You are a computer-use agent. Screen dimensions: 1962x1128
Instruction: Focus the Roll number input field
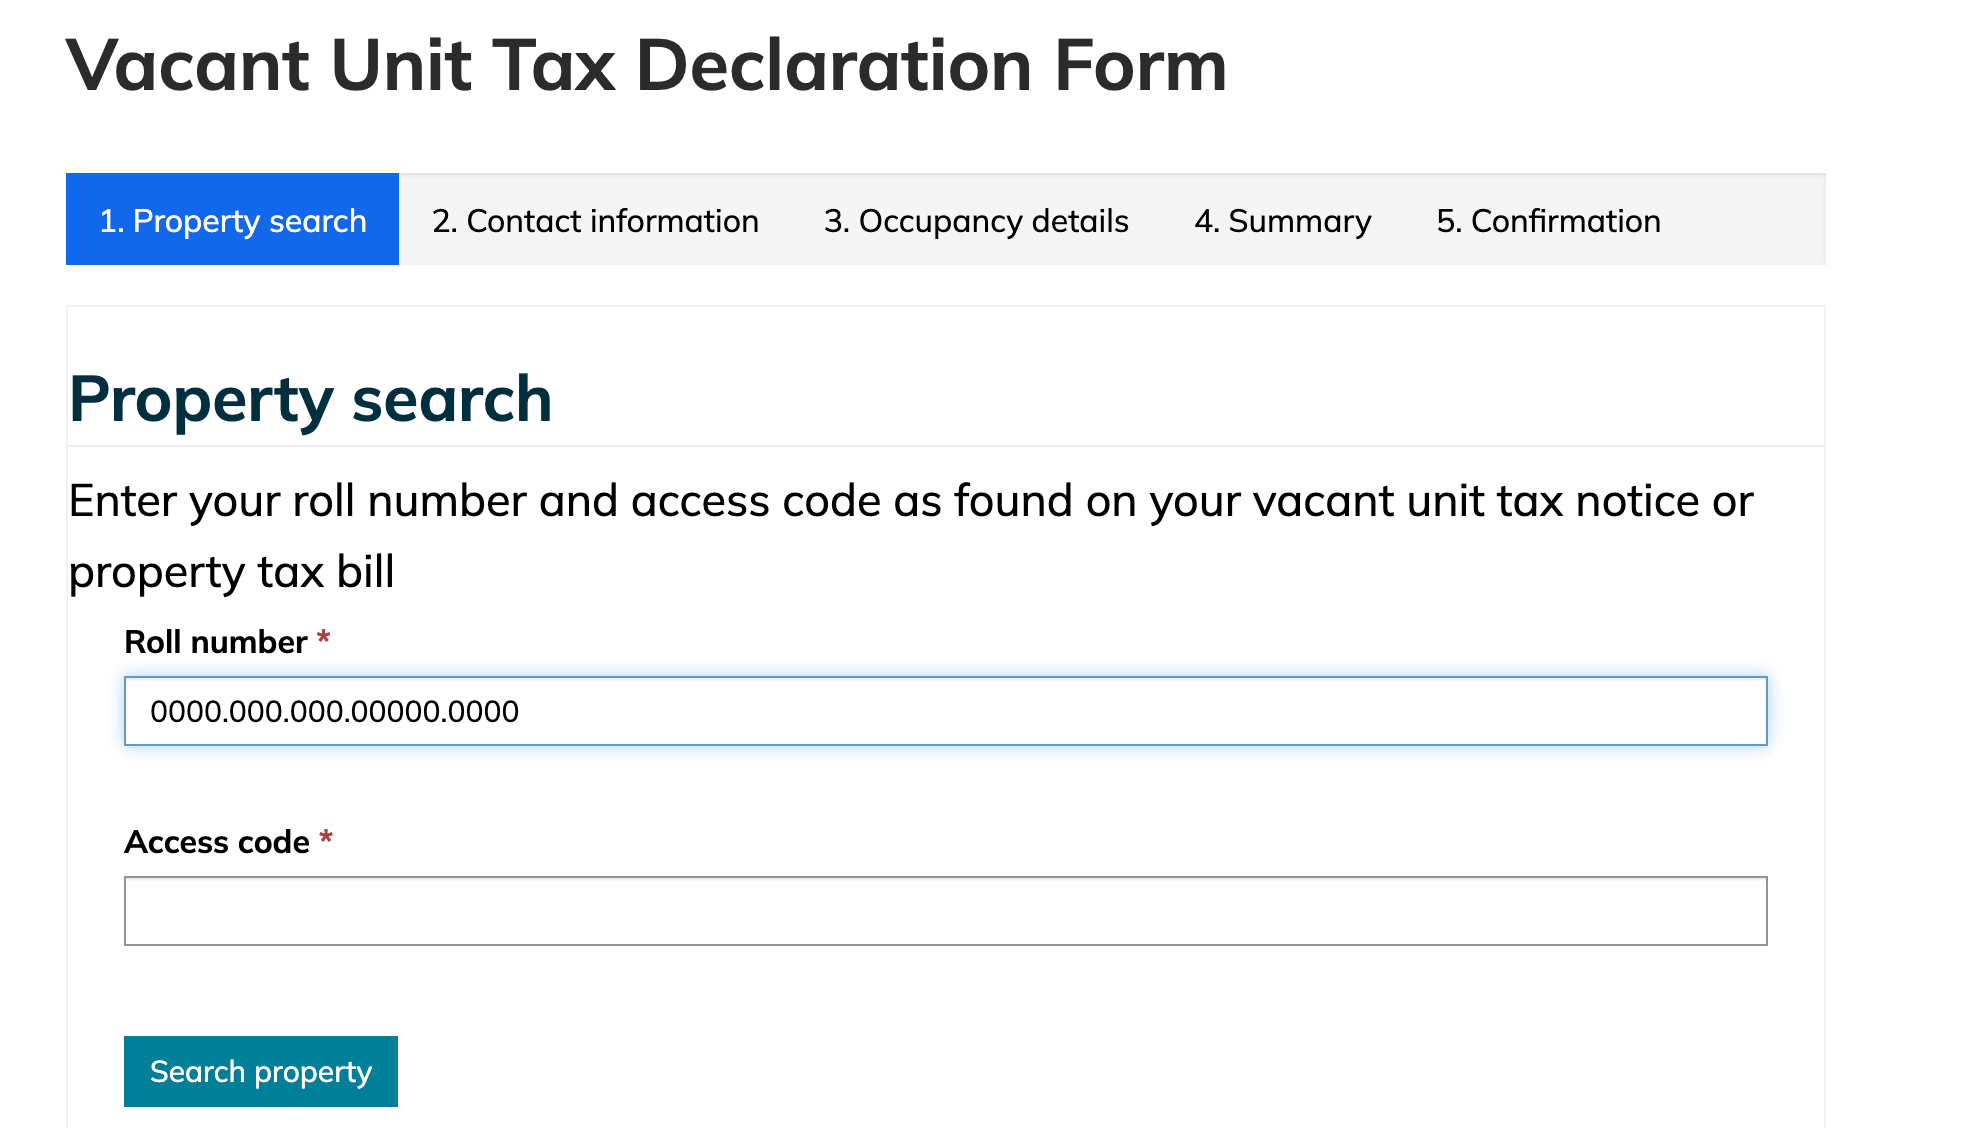[945, 711]
